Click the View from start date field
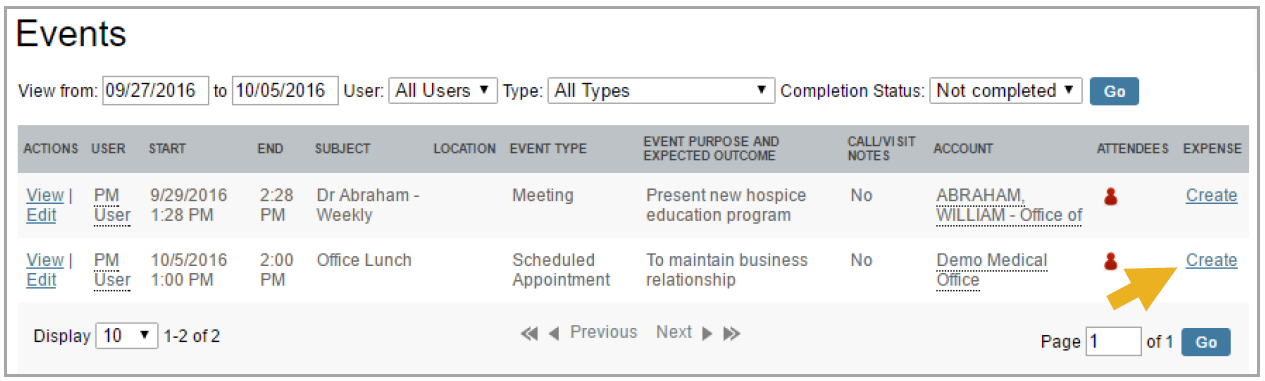The image size is (1265, 381). pos(156,90)
